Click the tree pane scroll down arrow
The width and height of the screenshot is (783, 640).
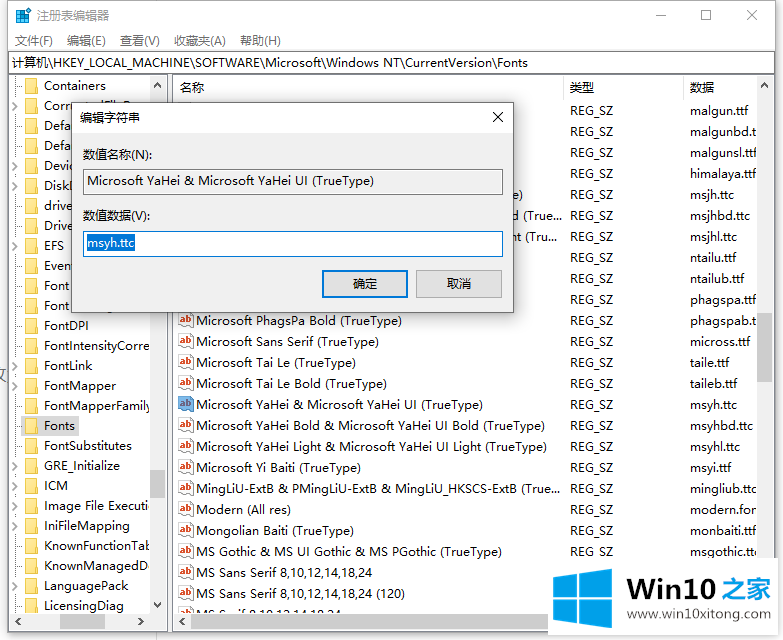coord(157,605)
